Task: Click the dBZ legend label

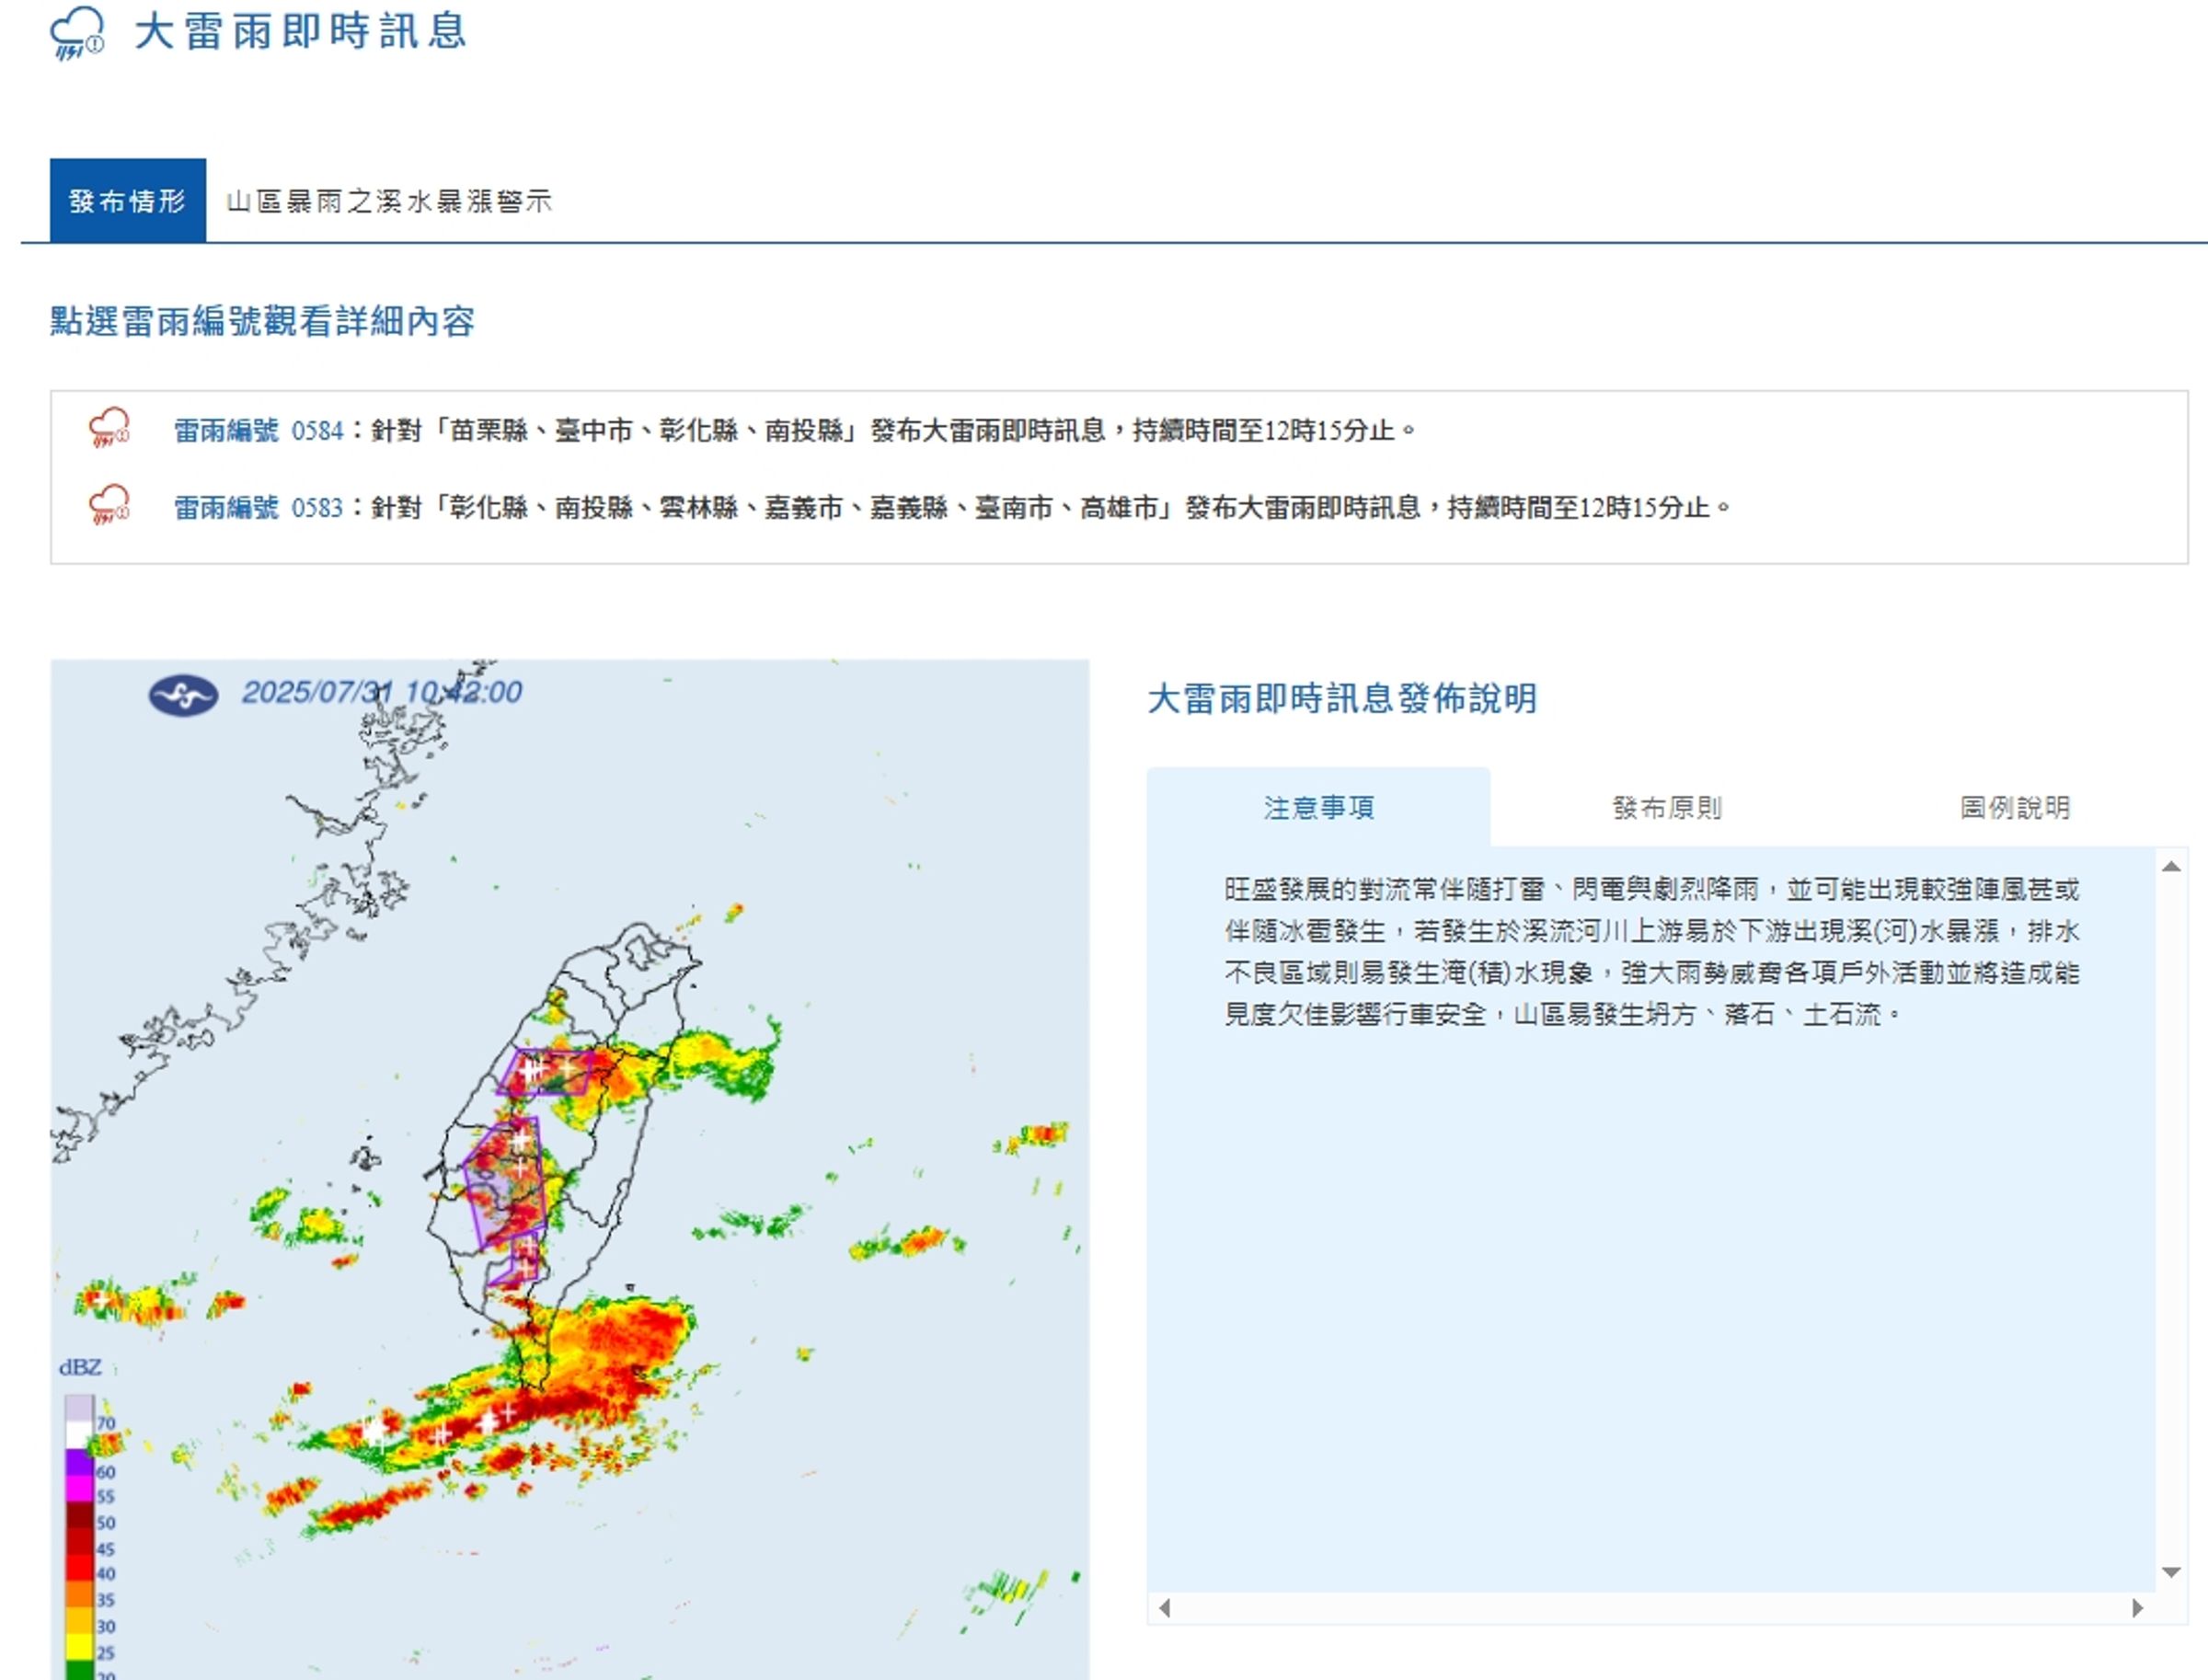Action: coord(80,1367)
